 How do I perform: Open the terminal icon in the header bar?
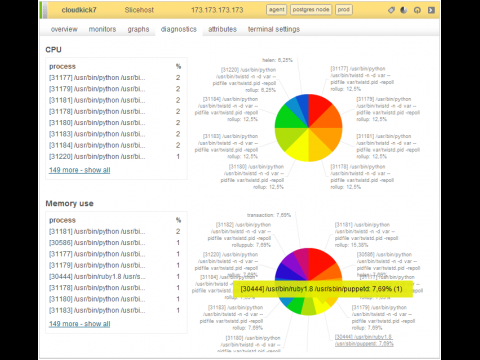[431, 10]
